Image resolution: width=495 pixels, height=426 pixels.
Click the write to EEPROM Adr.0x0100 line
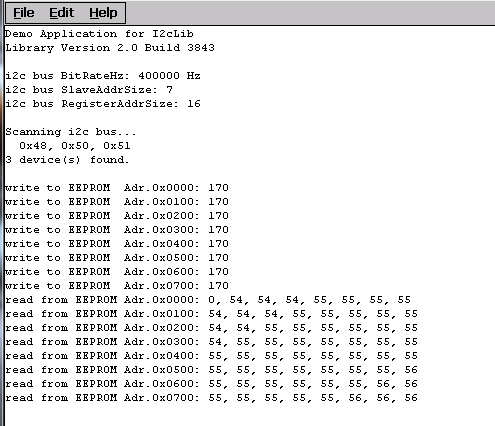click(117, 202)
